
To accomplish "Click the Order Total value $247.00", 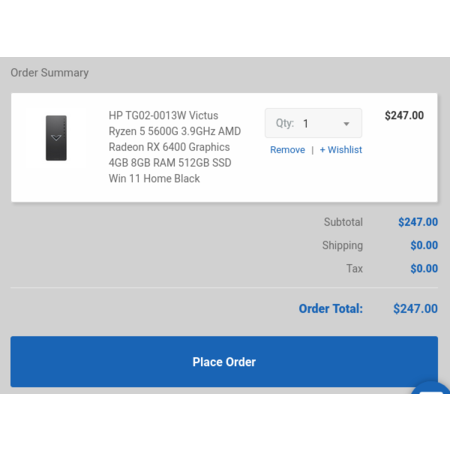I will (415, 309).
